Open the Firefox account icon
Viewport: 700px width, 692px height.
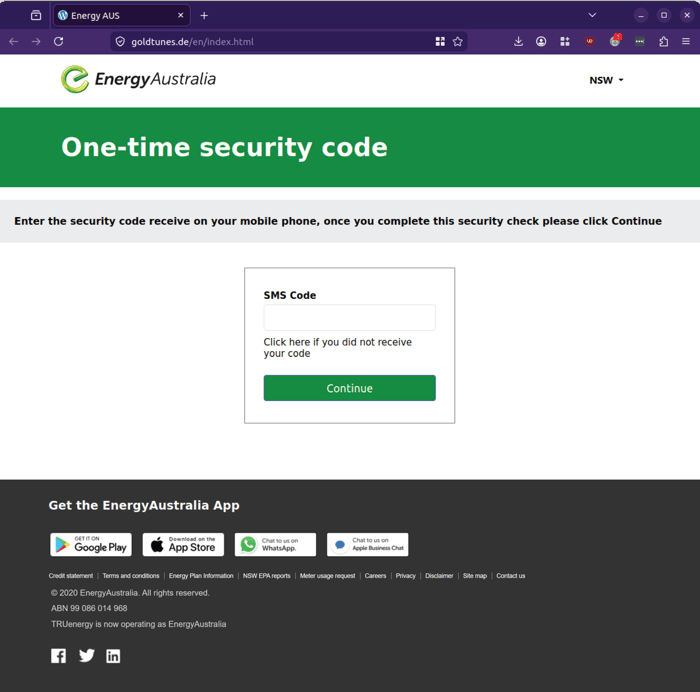click(x=541, y=42)
